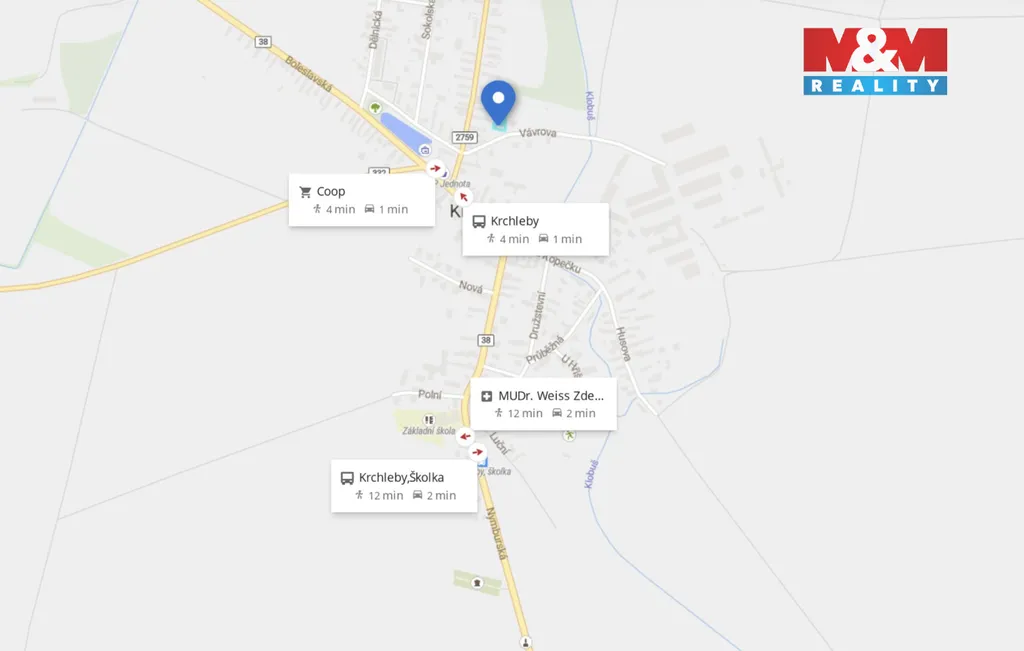1024x651 pixels.
Task: Open the MUDr. Weiss Zde... info card
Action: [x=543, y=404]
